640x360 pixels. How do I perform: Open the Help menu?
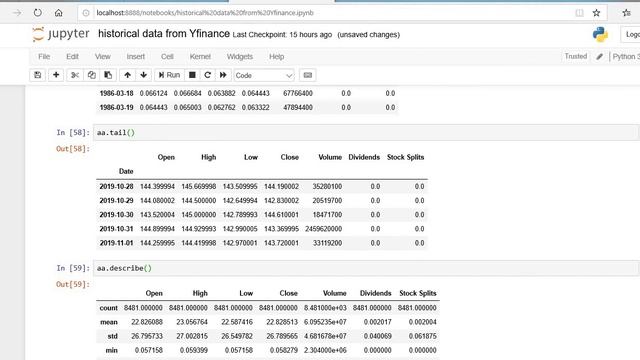[276, 57]
